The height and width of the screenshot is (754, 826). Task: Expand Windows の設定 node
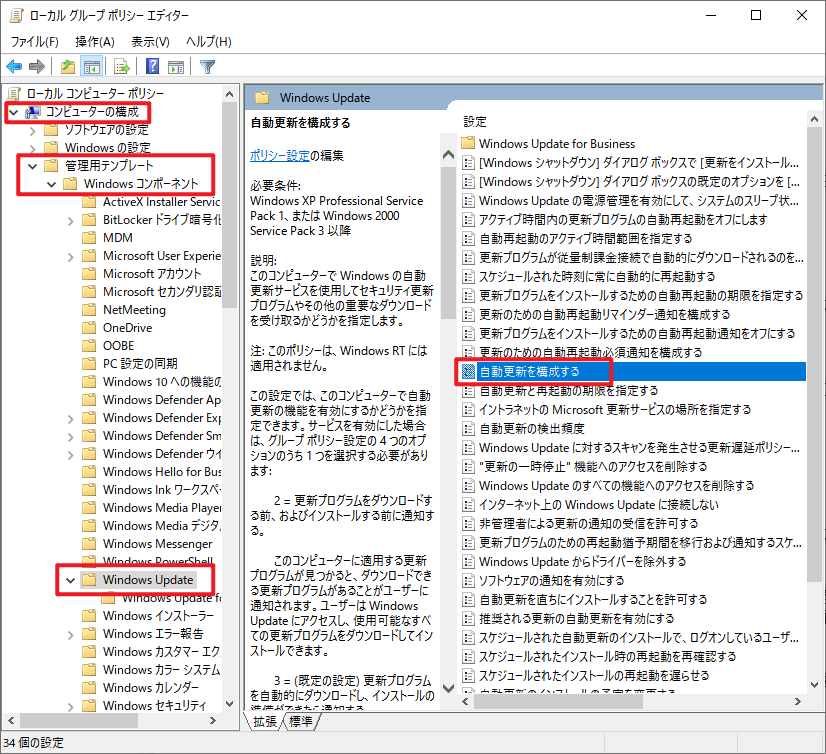[33, 148]
